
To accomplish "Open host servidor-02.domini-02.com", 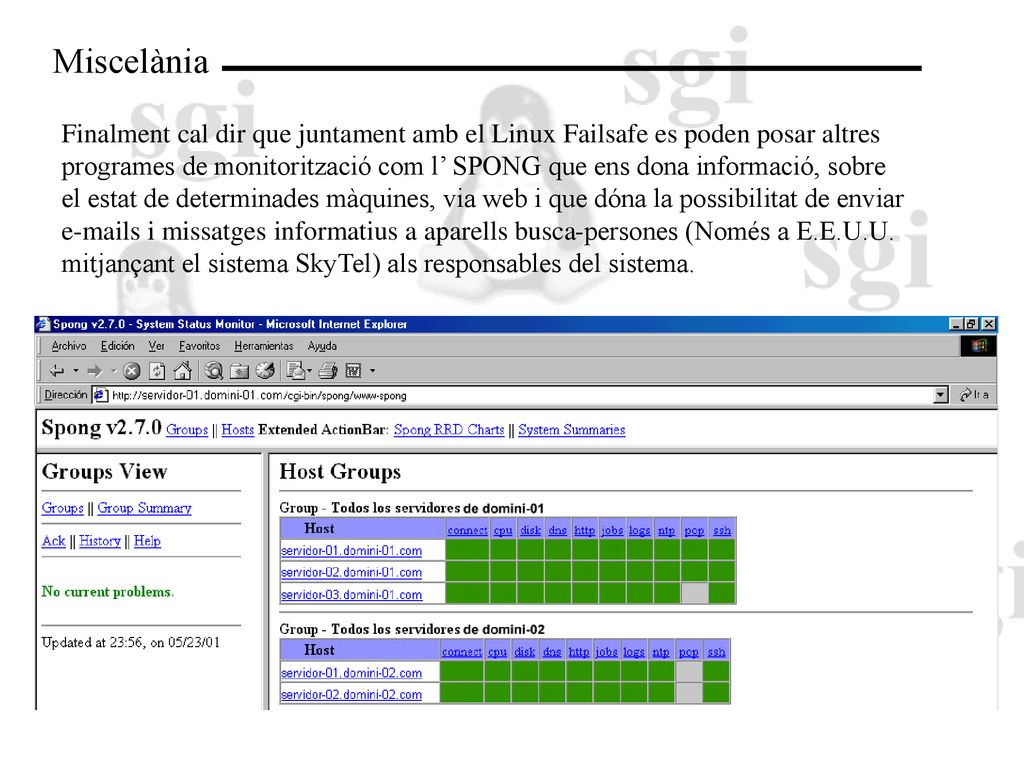I will [x=351, y=695].
